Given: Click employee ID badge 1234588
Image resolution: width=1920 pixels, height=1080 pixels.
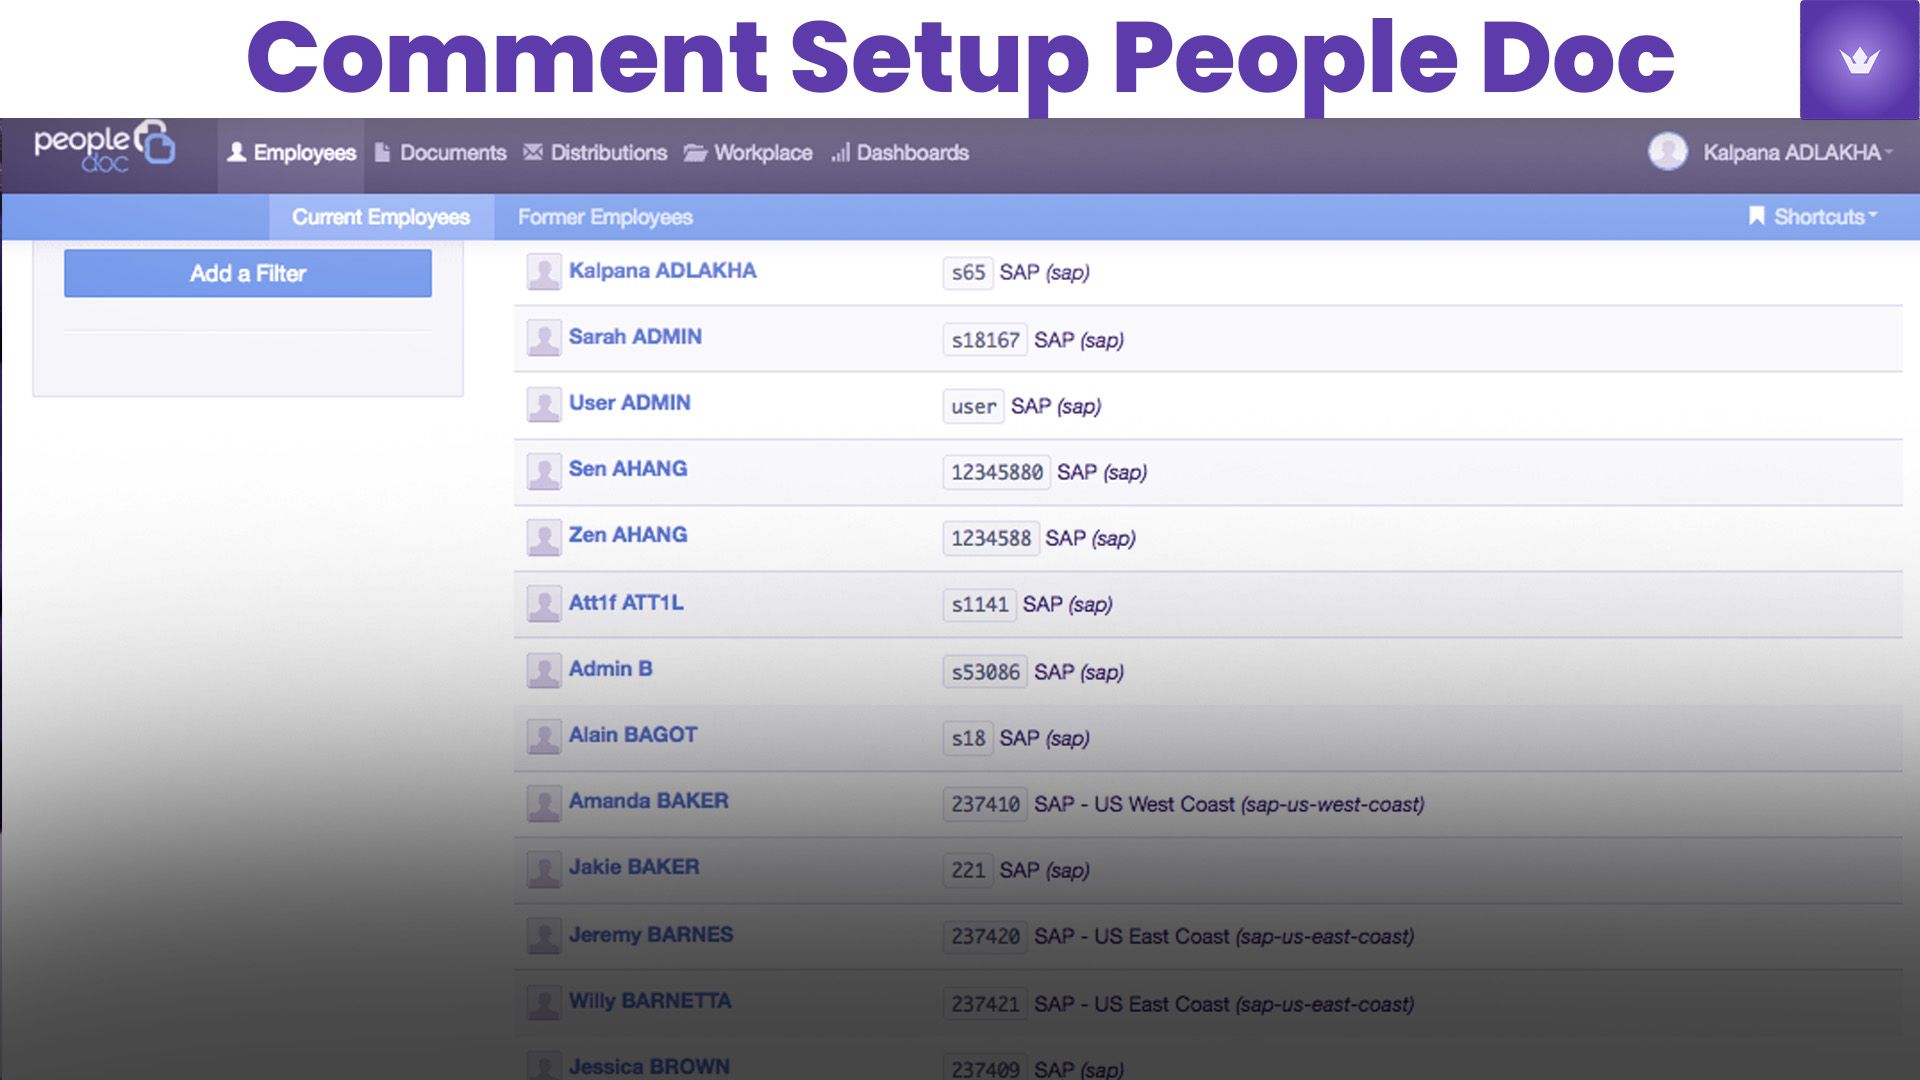Looking at the screenshot, I should point(990,538).
